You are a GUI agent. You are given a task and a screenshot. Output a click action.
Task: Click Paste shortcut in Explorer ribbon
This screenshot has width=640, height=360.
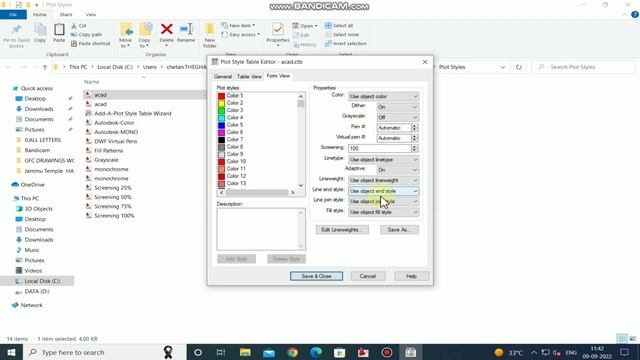(x=90, y=43)
